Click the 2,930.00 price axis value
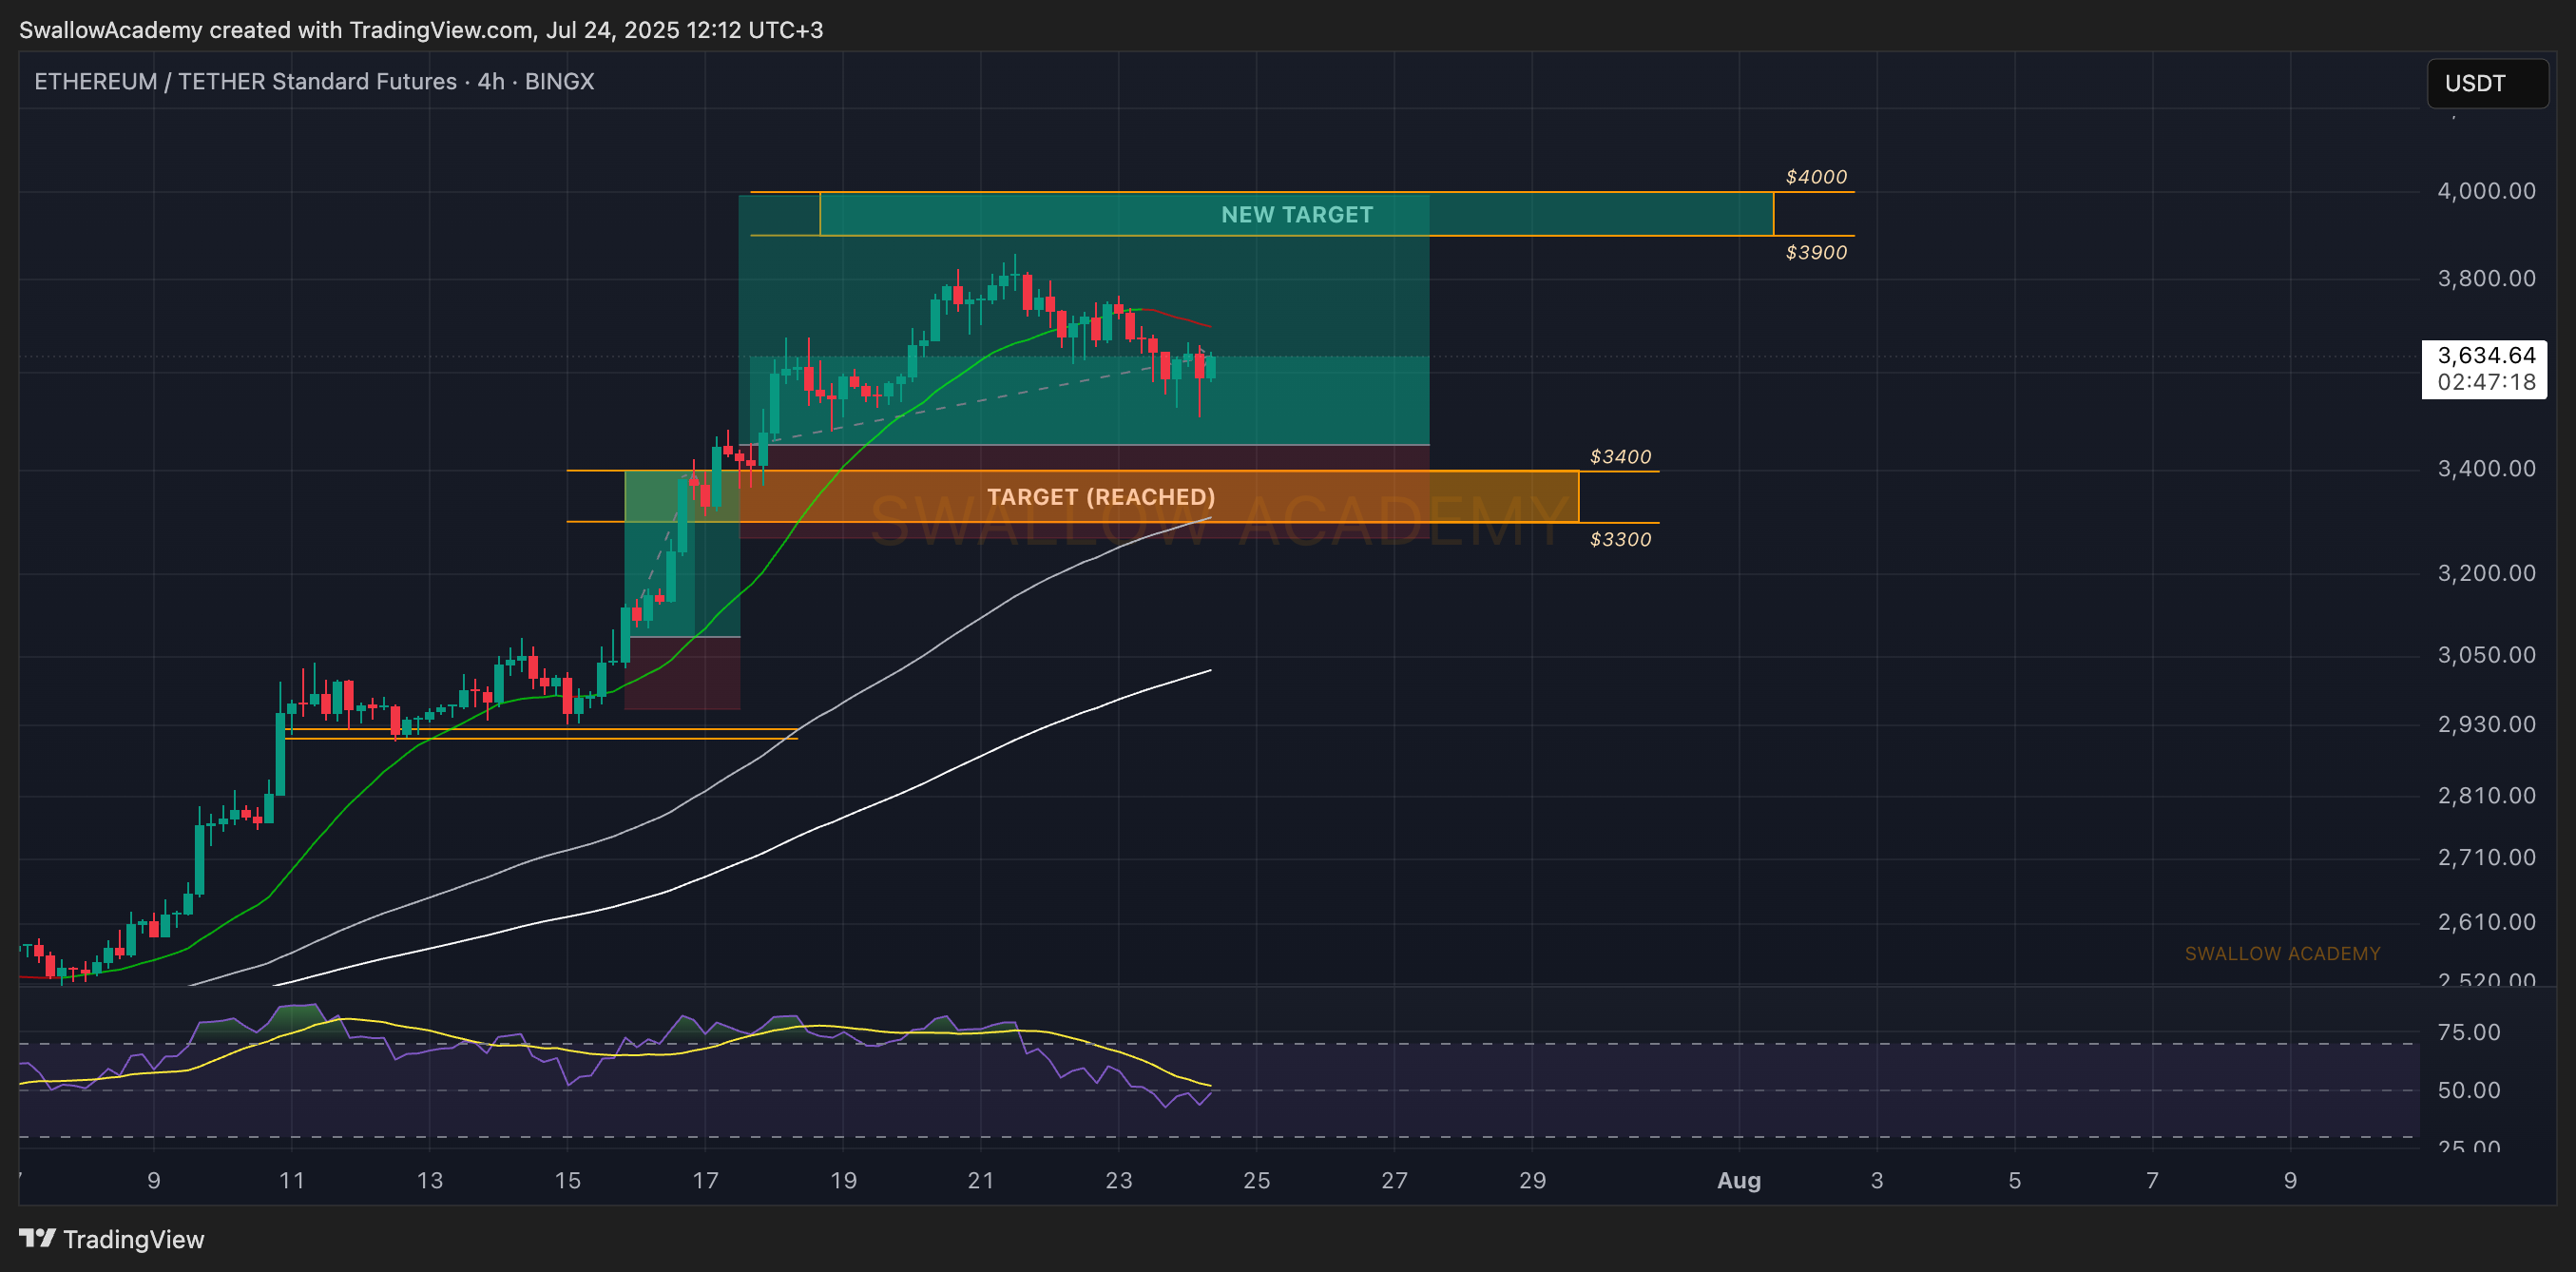Image resolution: width=2576 pixels, height=1272 pixels. tap(2486, 724)
